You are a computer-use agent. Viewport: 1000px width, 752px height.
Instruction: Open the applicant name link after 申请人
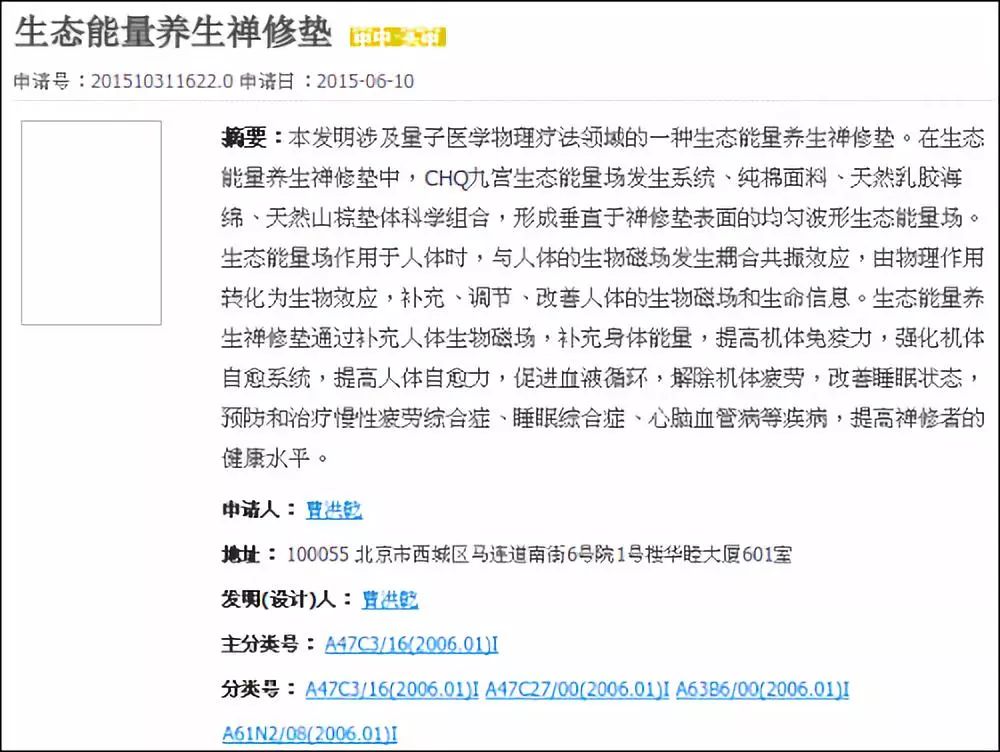tap(334, 510)
